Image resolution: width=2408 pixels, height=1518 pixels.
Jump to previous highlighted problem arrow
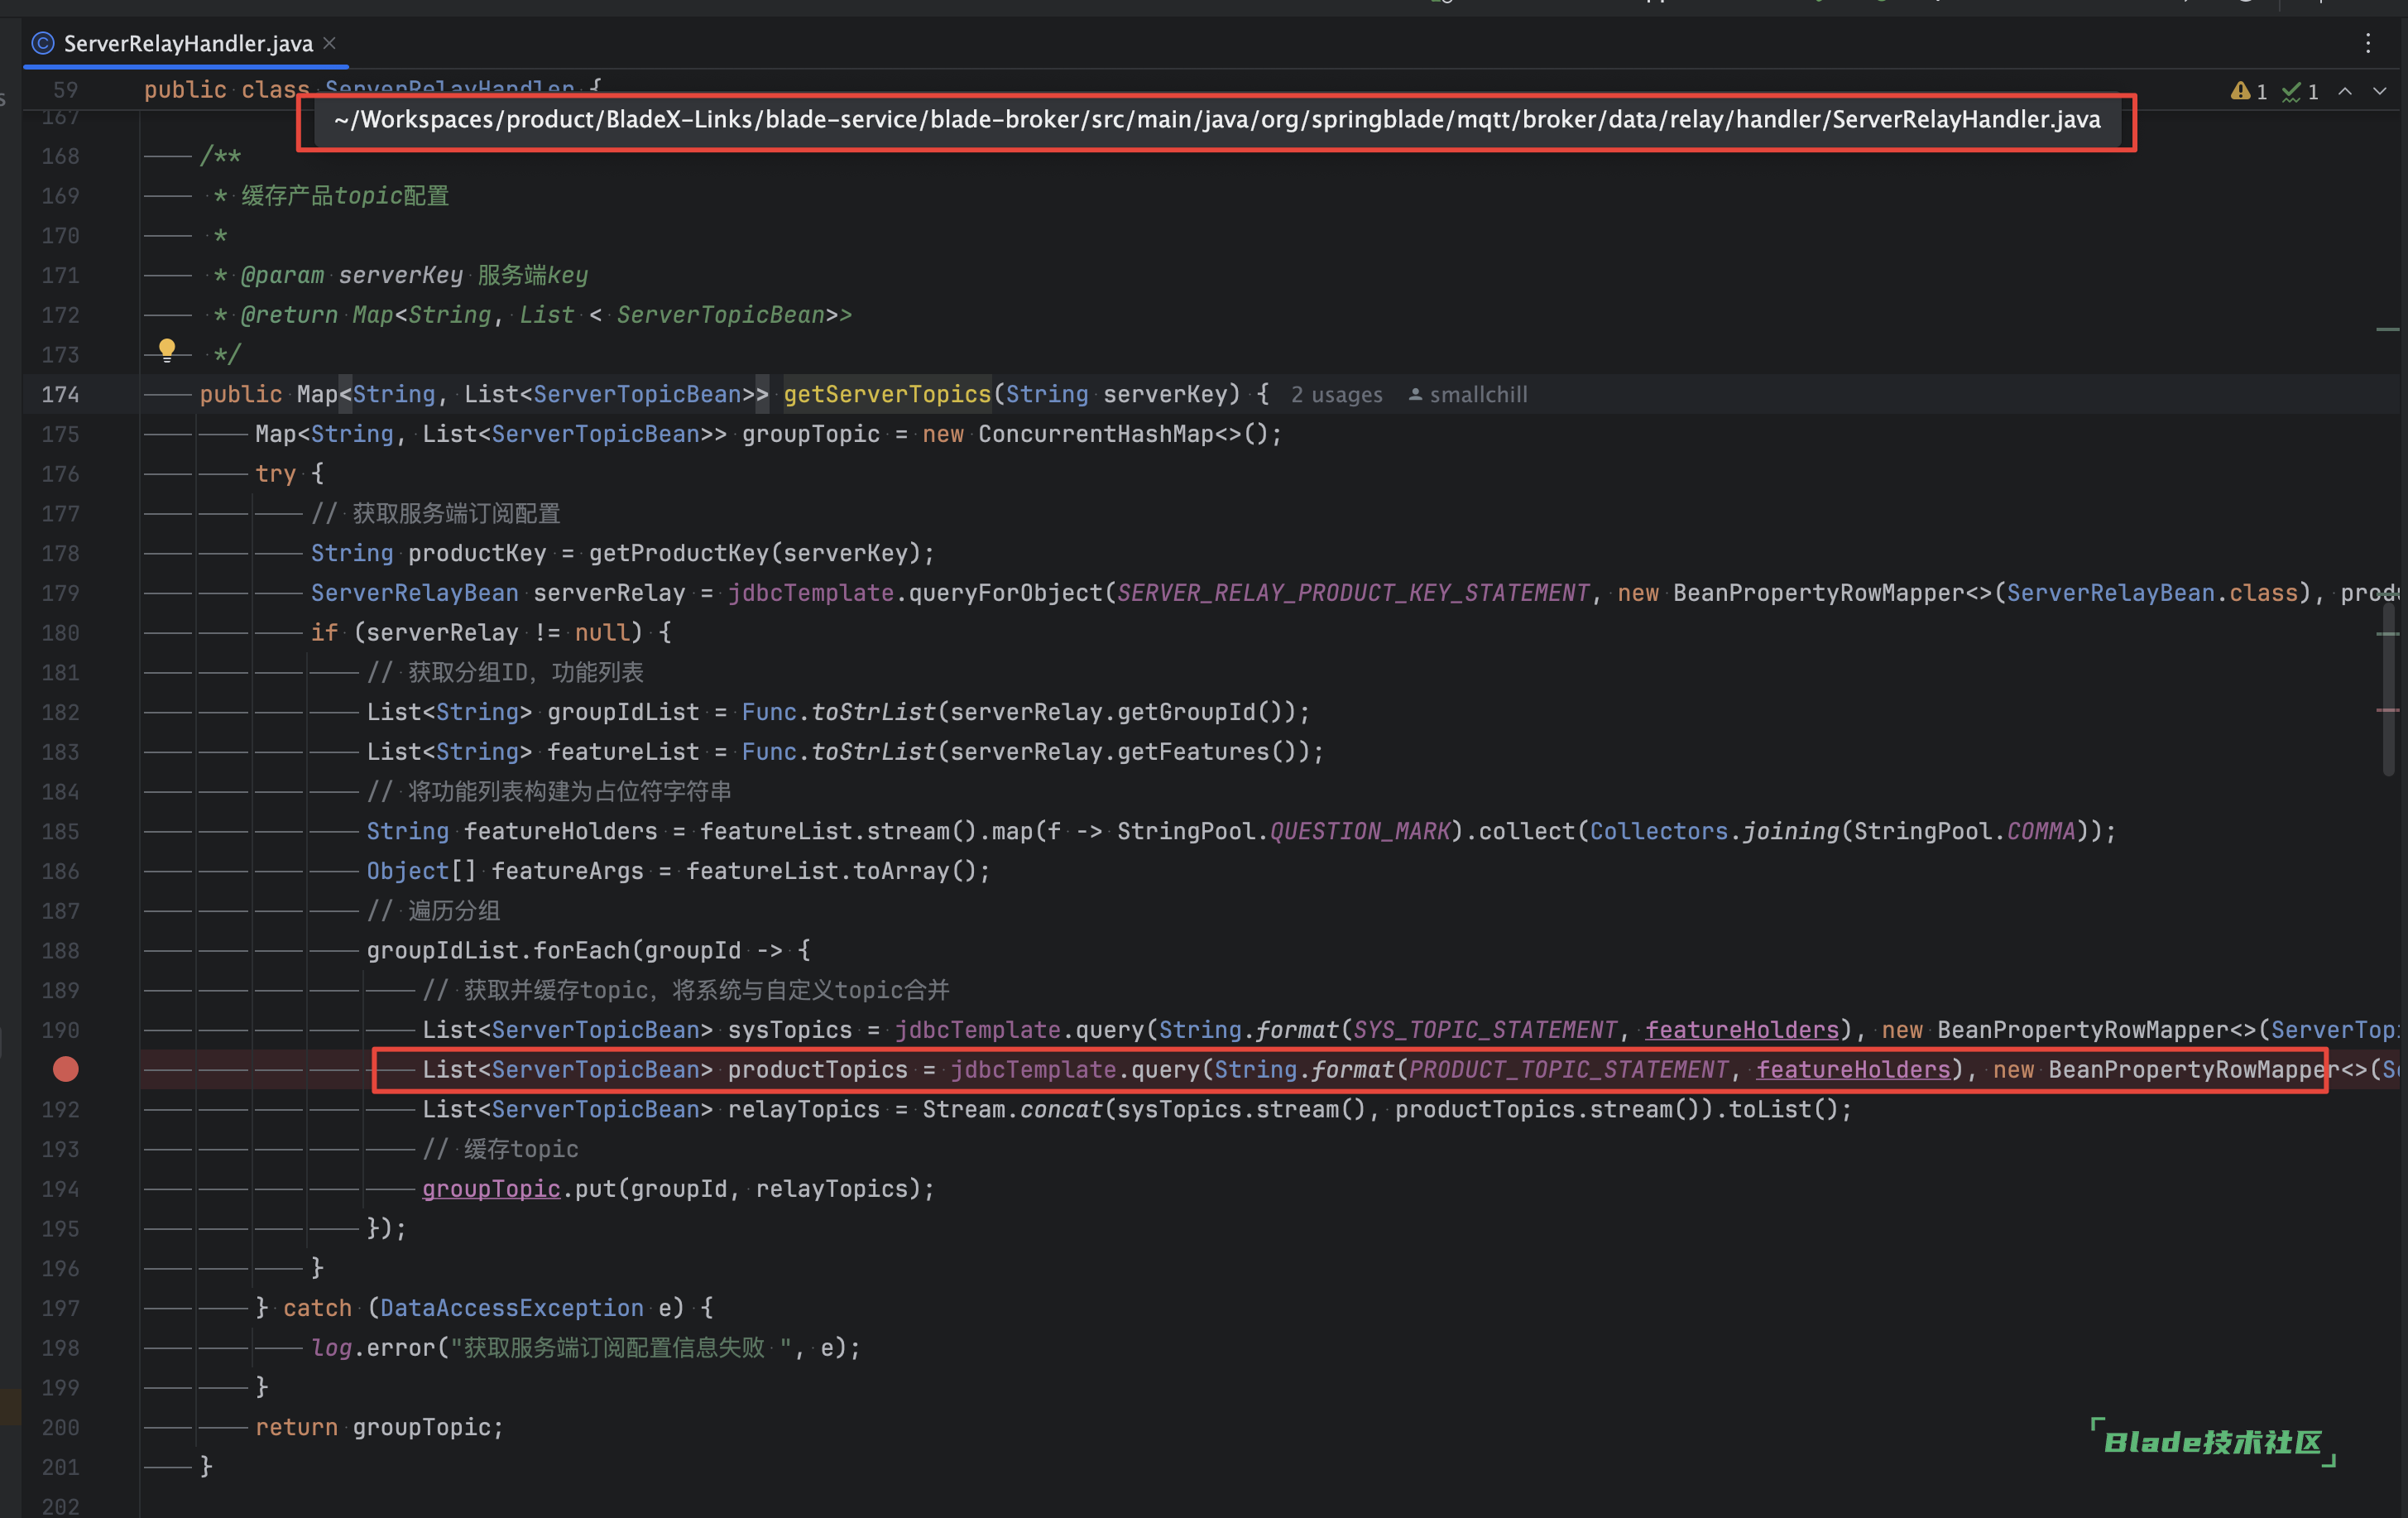tap(2345, 91)
